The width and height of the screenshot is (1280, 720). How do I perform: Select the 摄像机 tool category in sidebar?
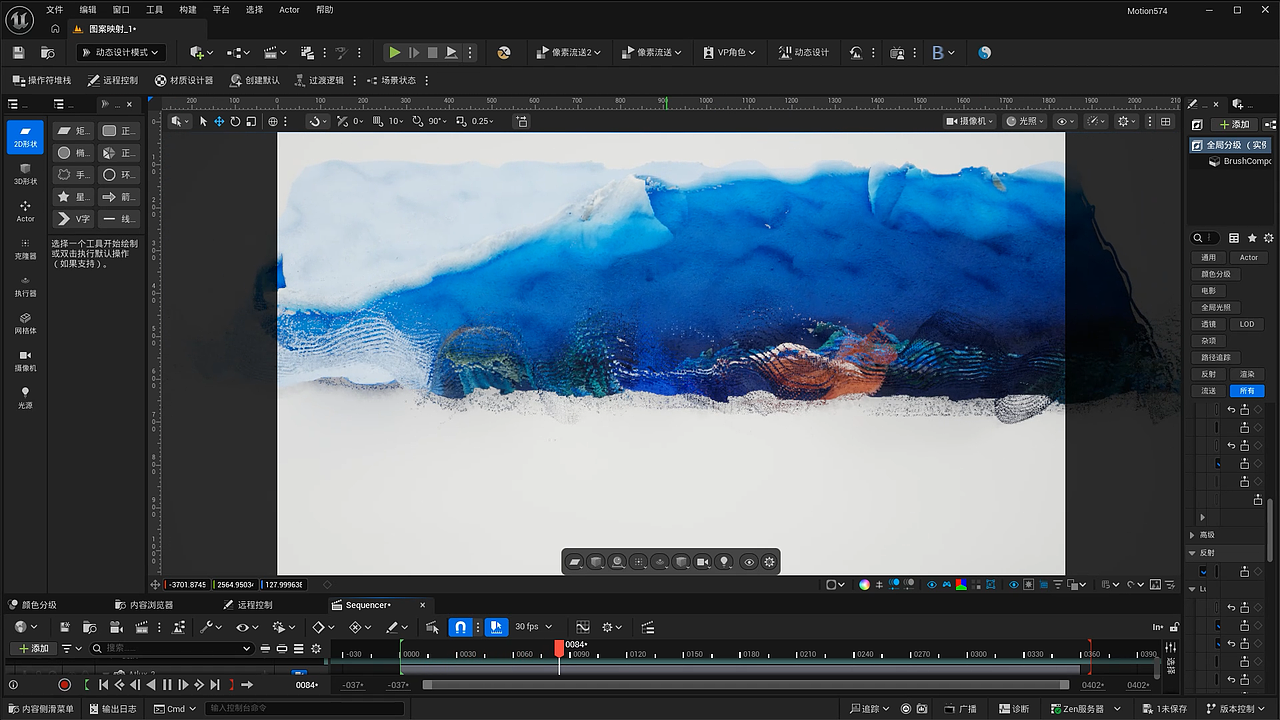click(25, 360)
